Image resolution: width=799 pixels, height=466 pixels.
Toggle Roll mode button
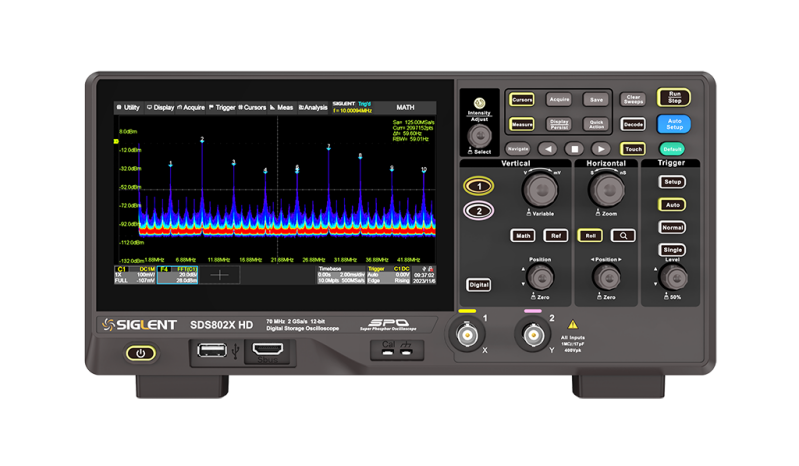[x=589, y=235]
